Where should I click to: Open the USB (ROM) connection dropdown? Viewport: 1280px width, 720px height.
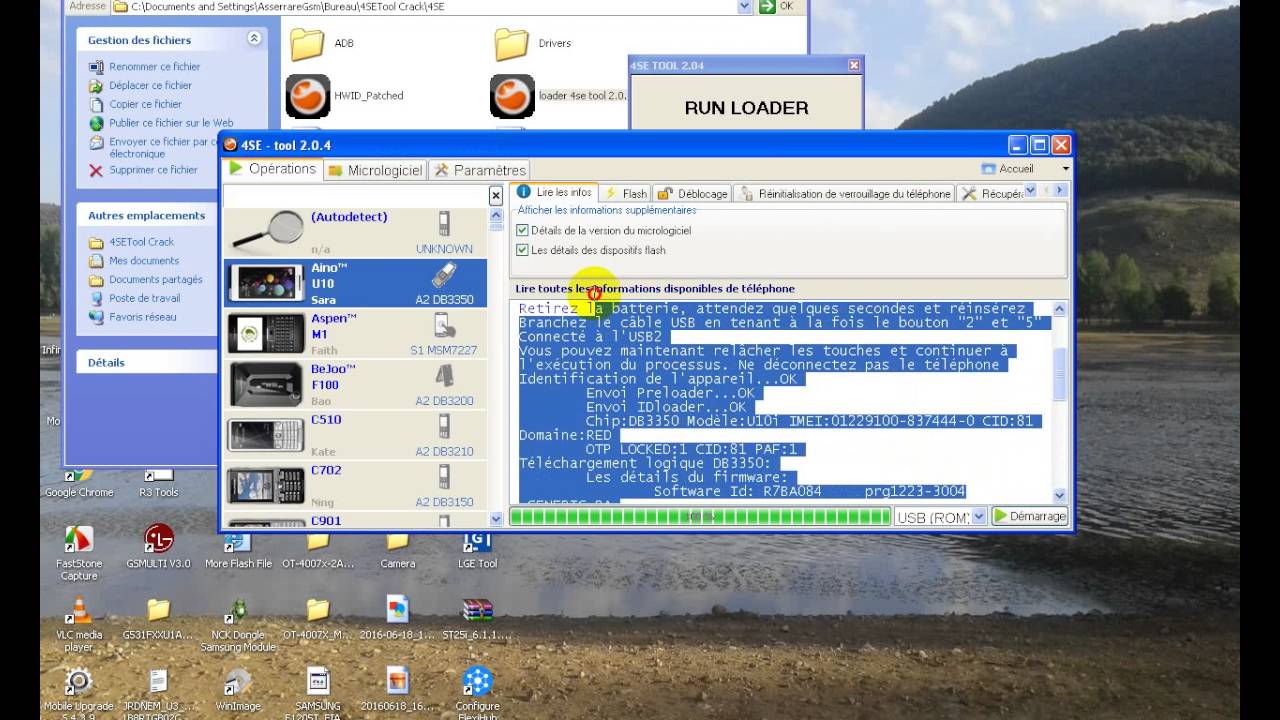click(979, 517)
